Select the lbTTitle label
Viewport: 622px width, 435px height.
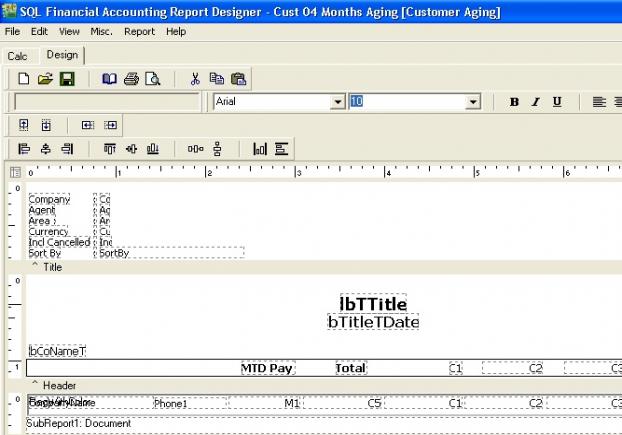click(x=373, y=304)
